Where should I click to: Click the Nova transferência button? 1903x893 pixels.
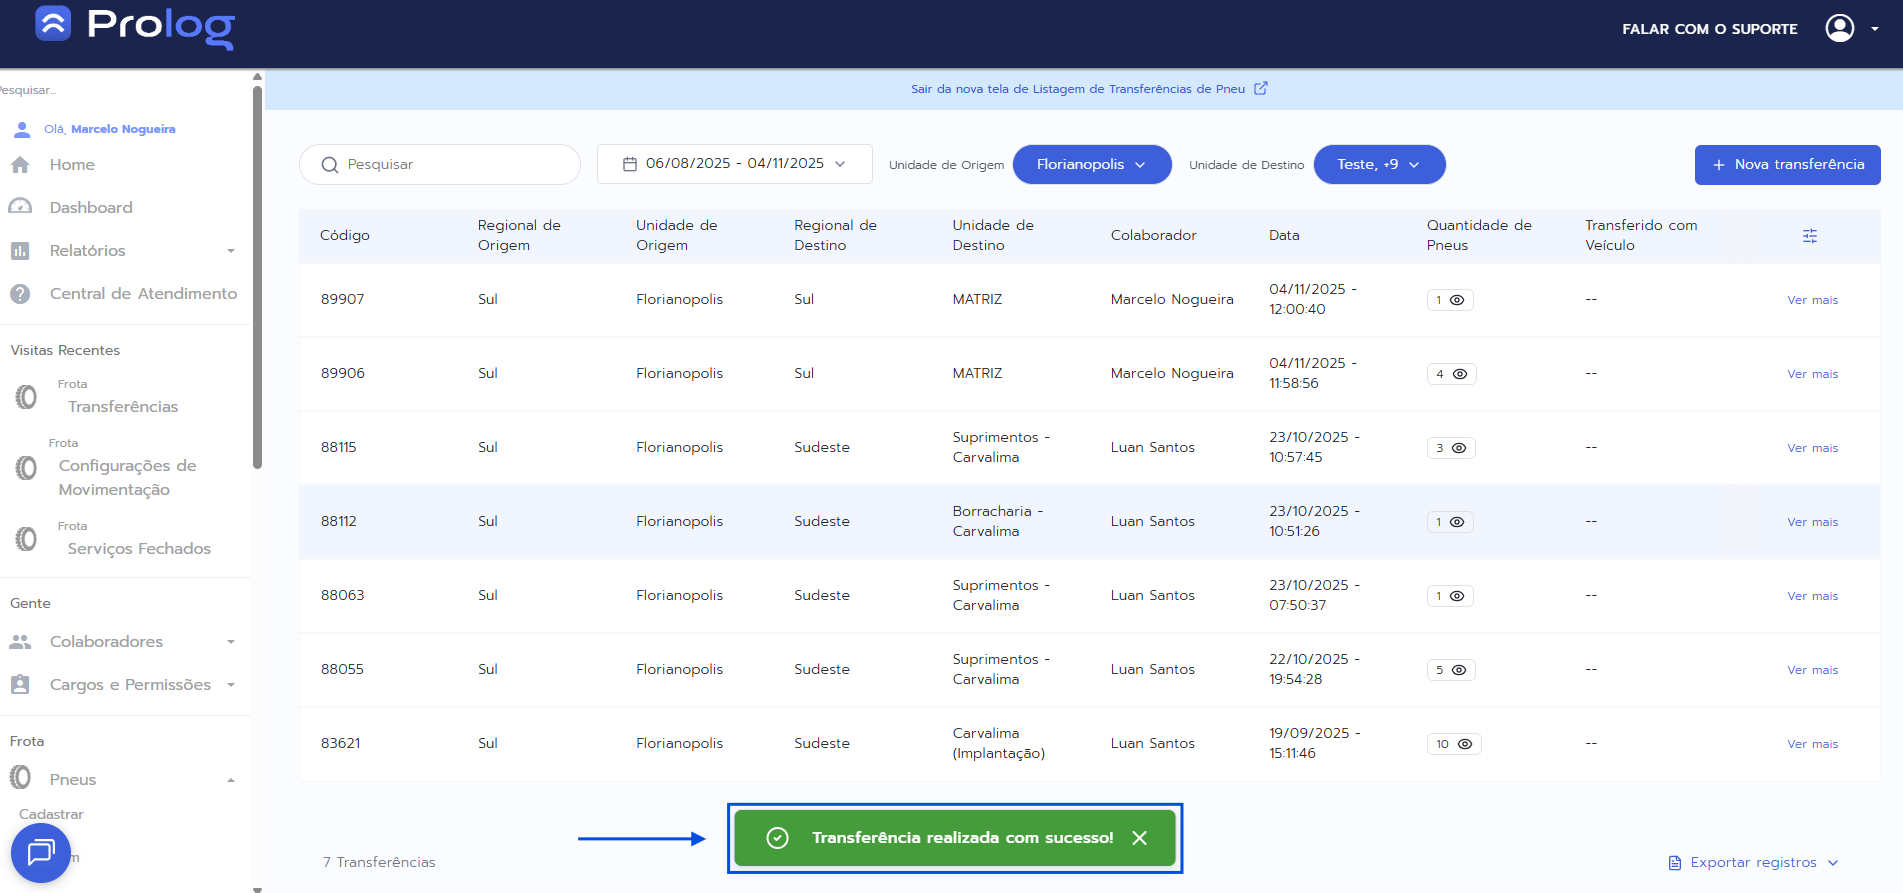click(1787, 165)
